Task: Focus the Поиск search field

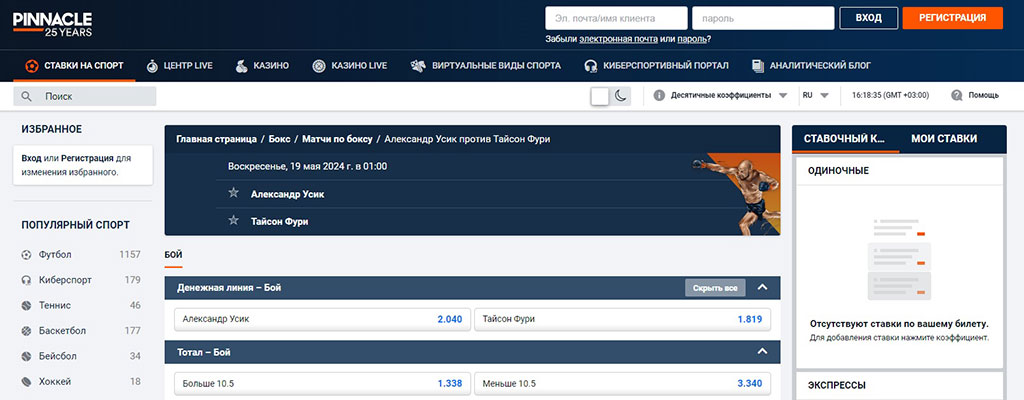Action: pyautogui.click(x=85, y=96)
